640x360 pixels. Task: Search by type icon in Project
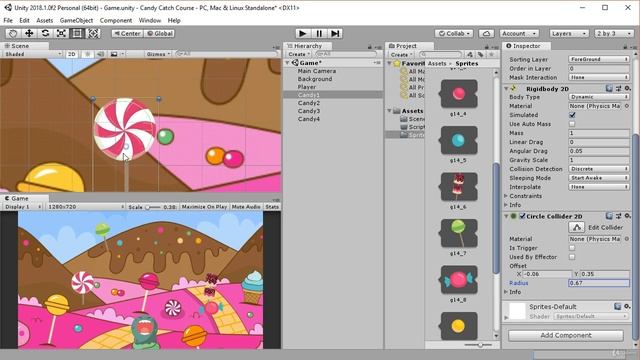click(x=470, y=54)
